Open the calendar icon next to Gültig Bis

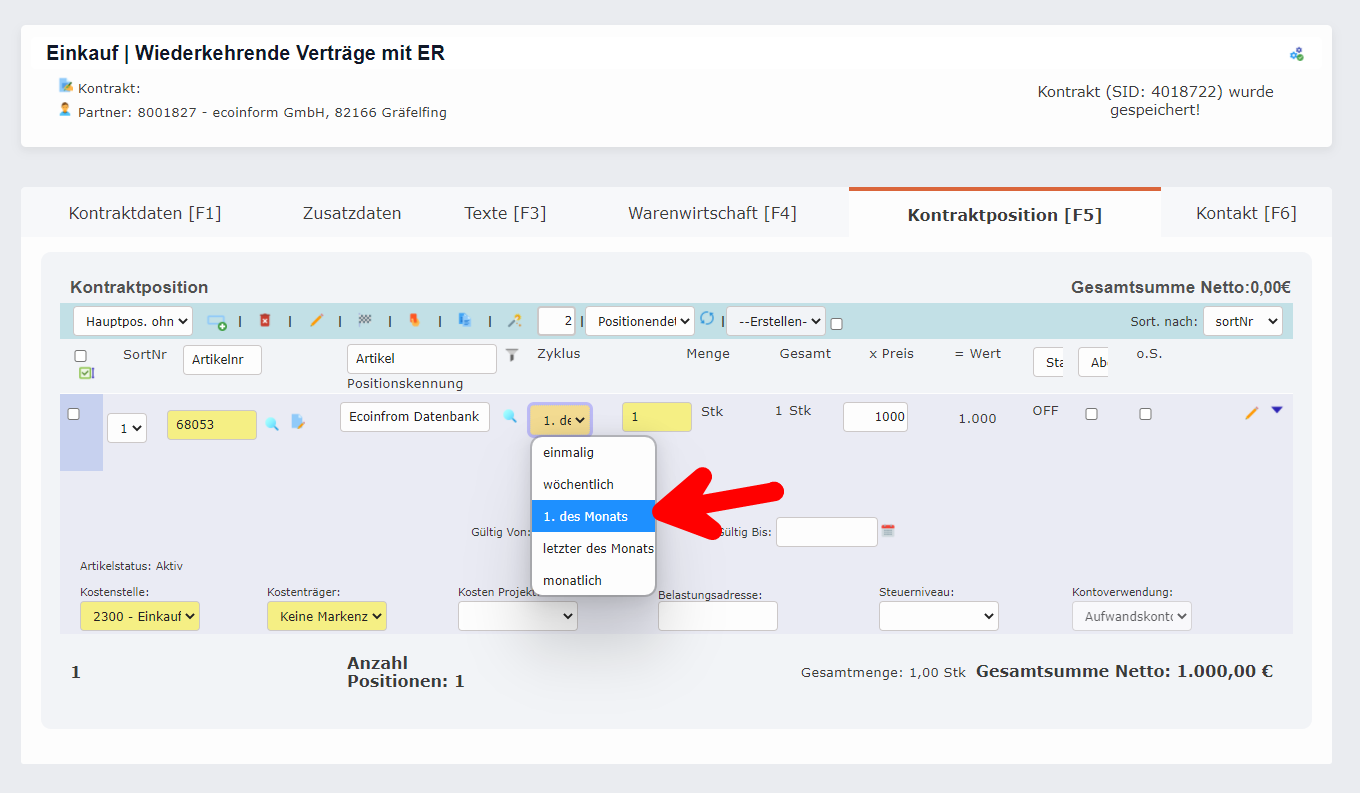(x=887, y=531)
